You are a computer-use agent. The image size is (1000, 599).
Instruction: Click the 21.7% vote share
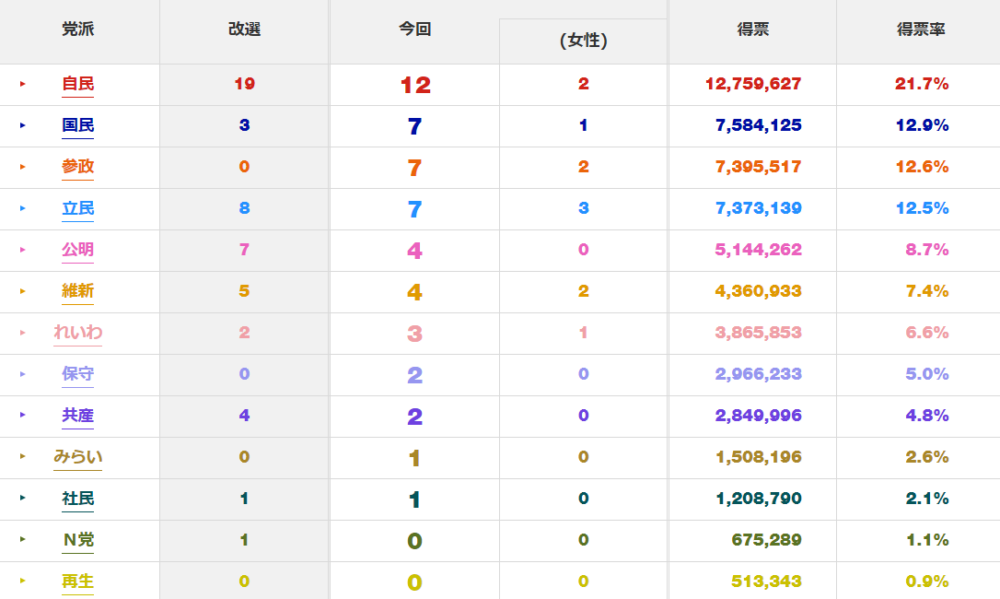coord(922,84)
